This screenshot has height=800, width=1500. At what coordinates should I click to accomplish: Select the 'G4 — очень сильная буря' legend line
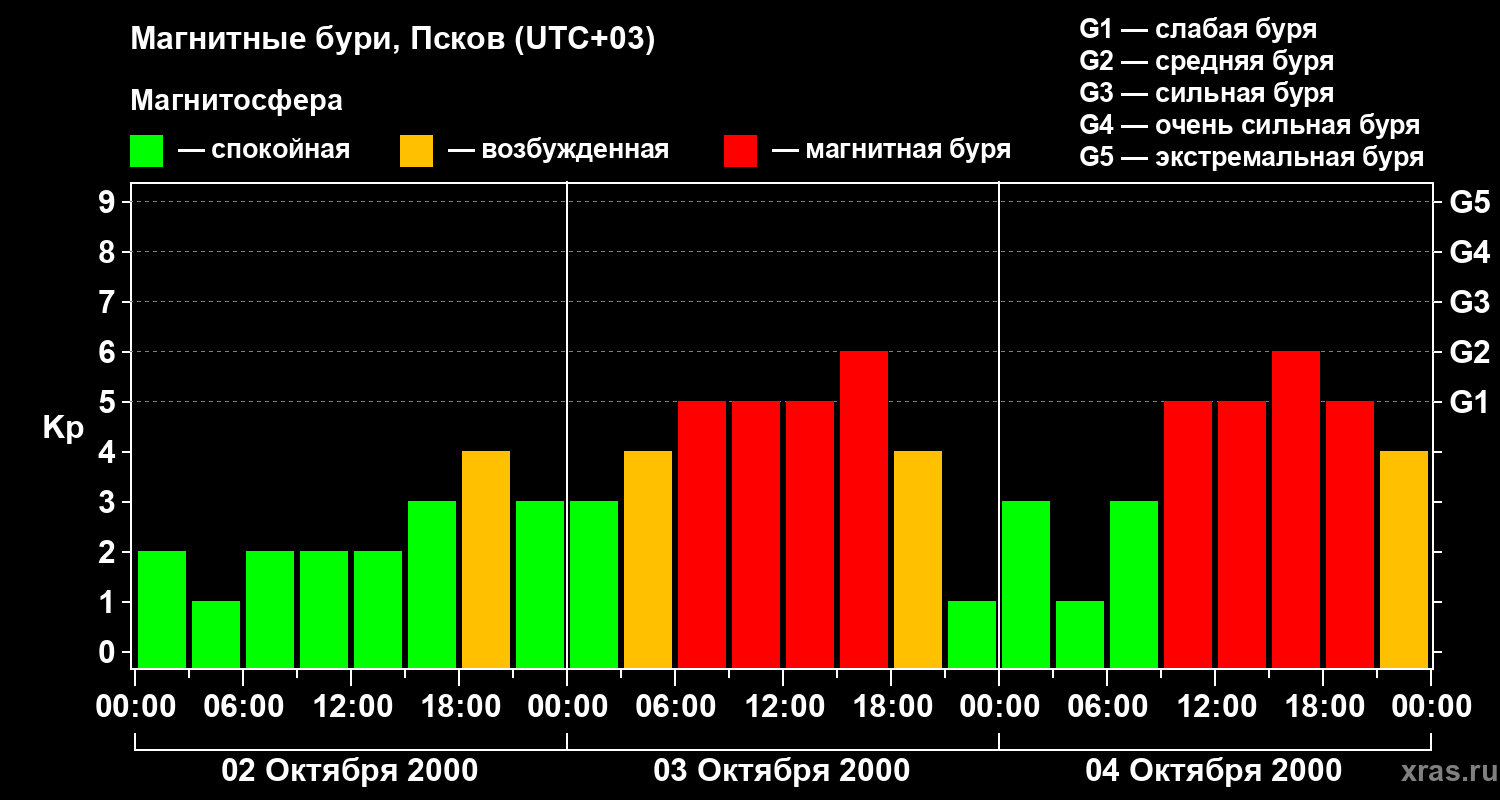coord(1250,125)
